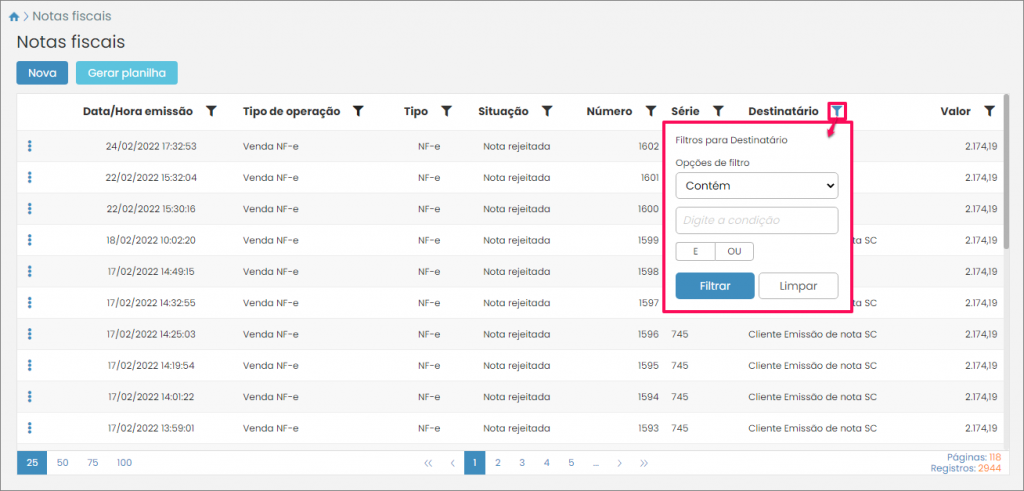Click the Gerar planilha button
Viewport: 1024px width, 491px height.
coord(127,73)
